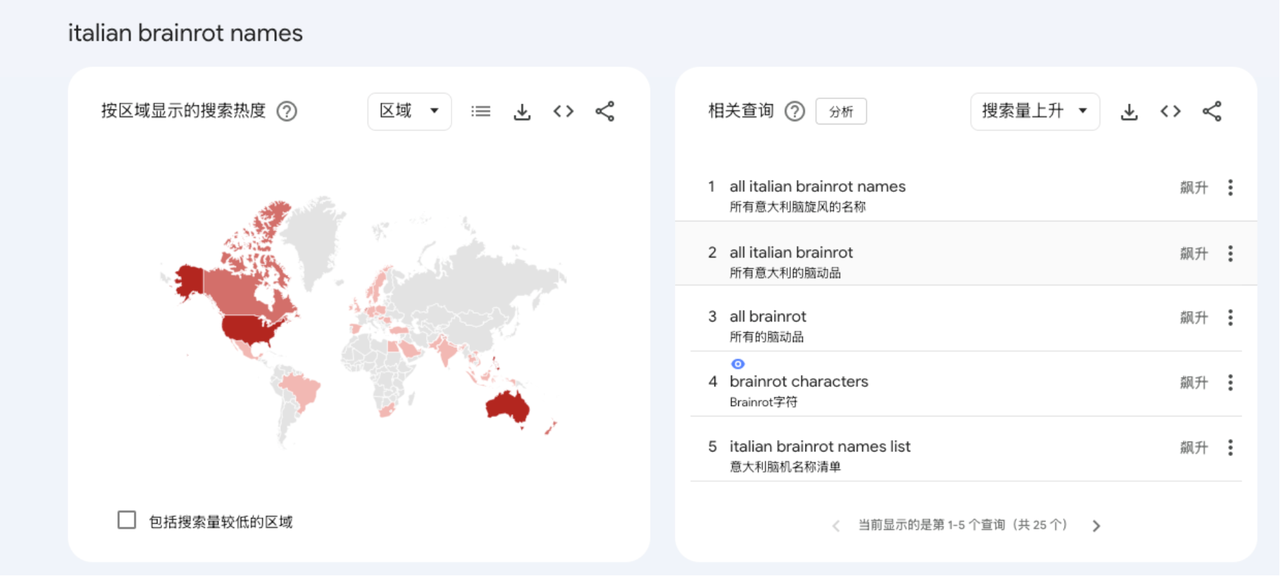Open more options for italian brainrot names list
This screenshot has width=1280, height=576.
(x=1230, y=448)
